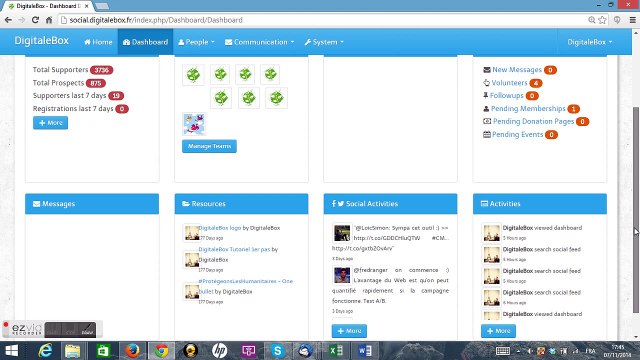The image size is (640, 360).
Task: Click the @LoicSimon tweet avatar
Action: (342, 233)
